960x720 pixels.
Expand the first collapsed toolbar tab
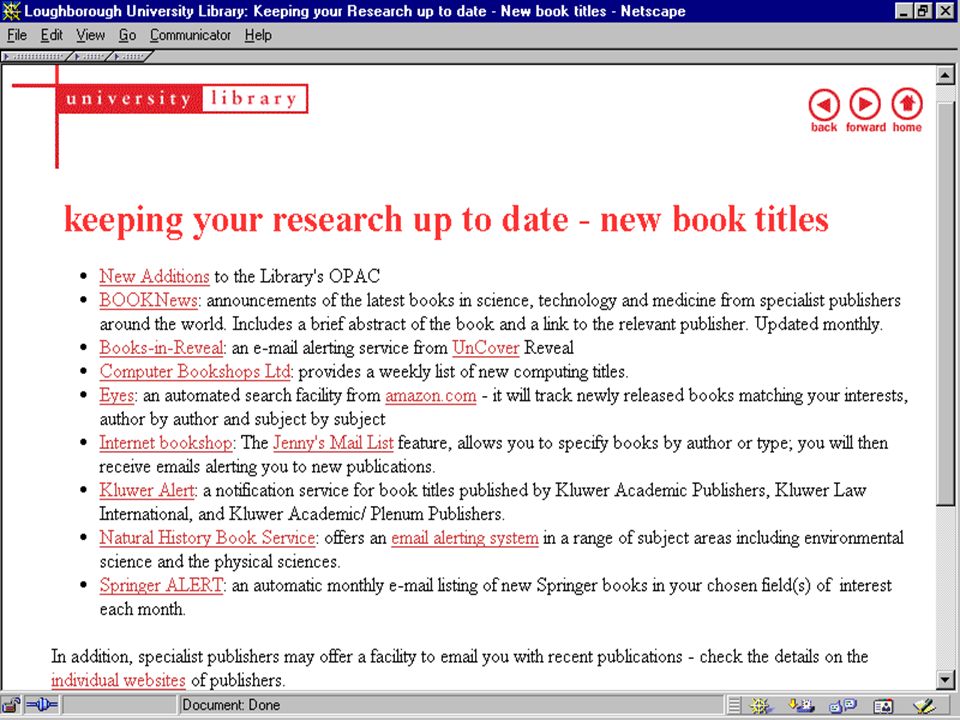point(36,56)
